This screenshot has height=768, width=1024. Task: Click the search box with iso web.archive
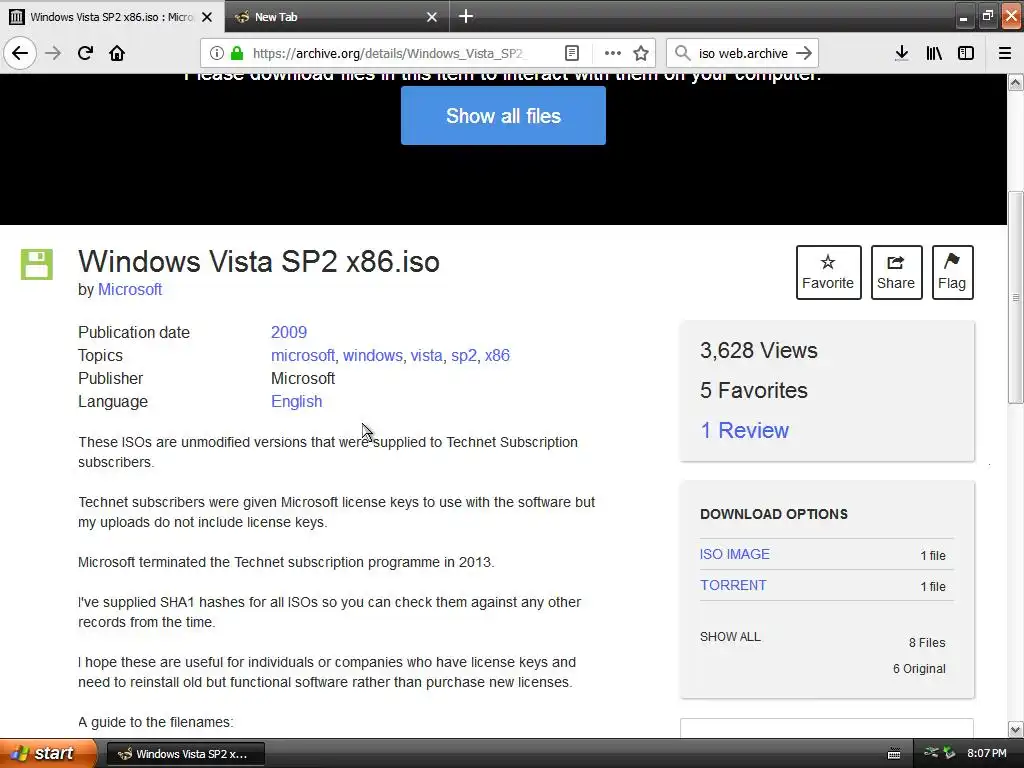pyautogui.click(x=743, y=53)
